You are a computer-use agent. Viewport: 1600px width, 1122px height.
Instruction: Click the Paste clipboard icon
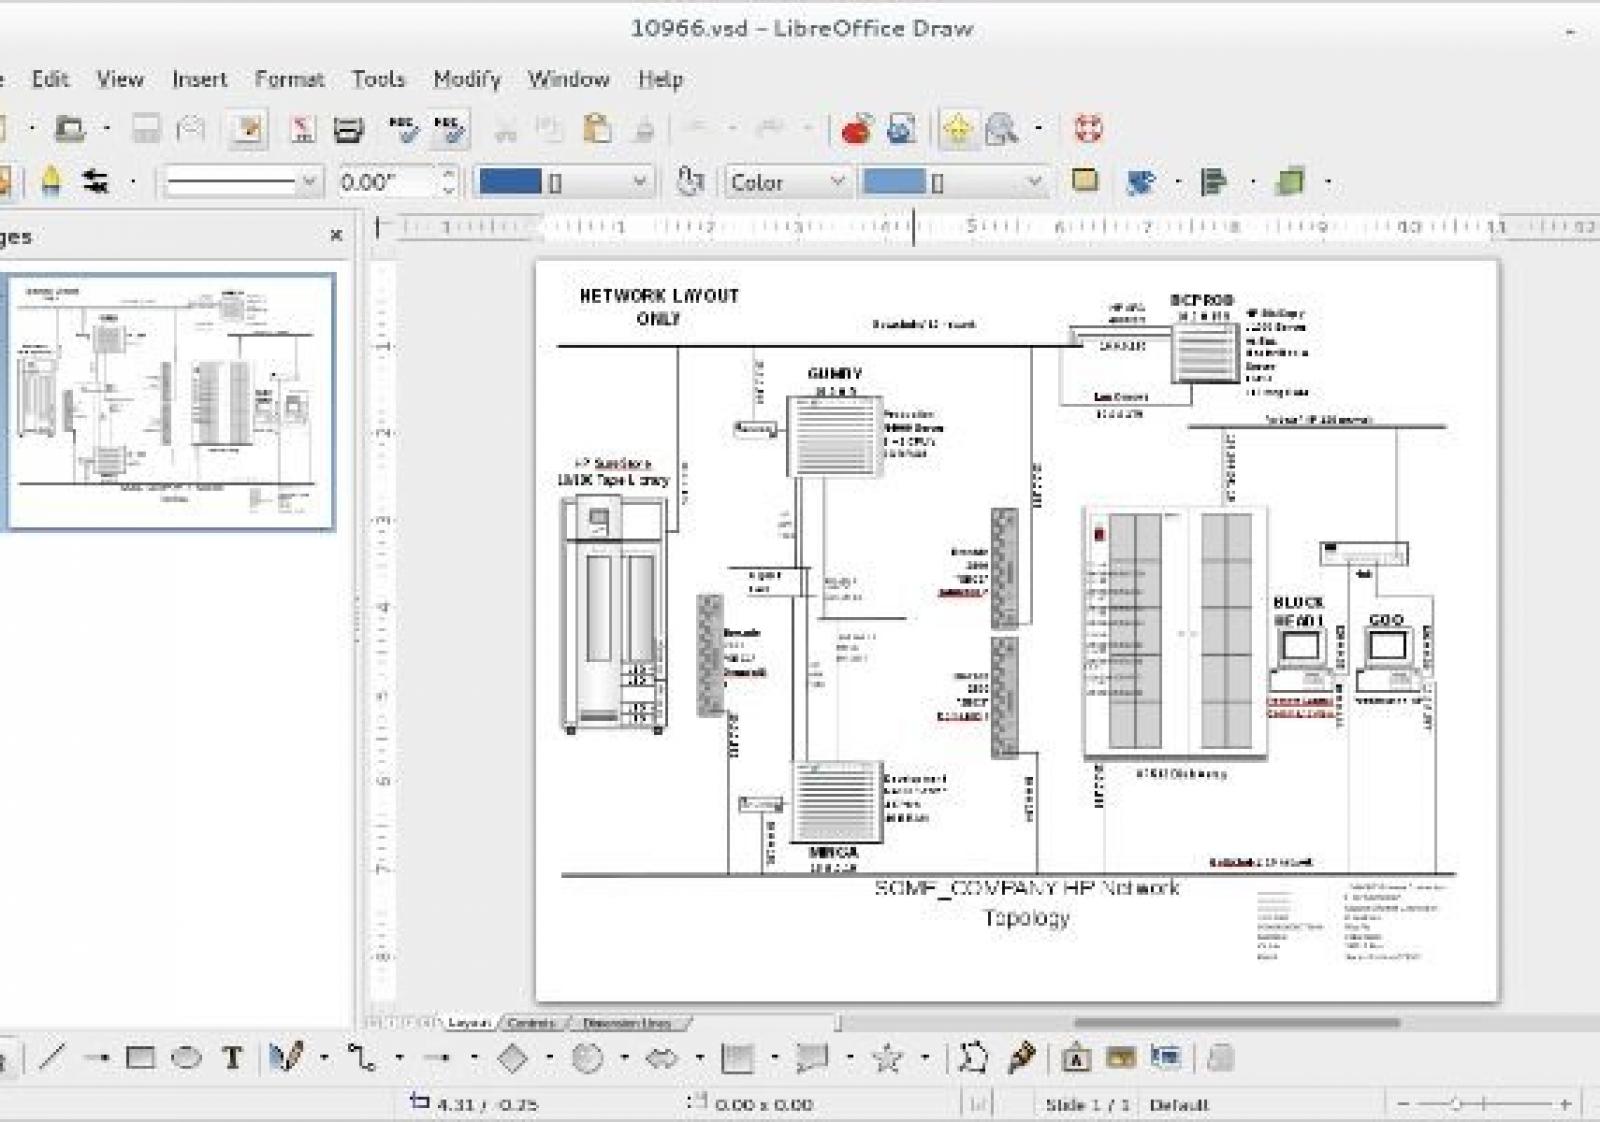click(597, 129)
